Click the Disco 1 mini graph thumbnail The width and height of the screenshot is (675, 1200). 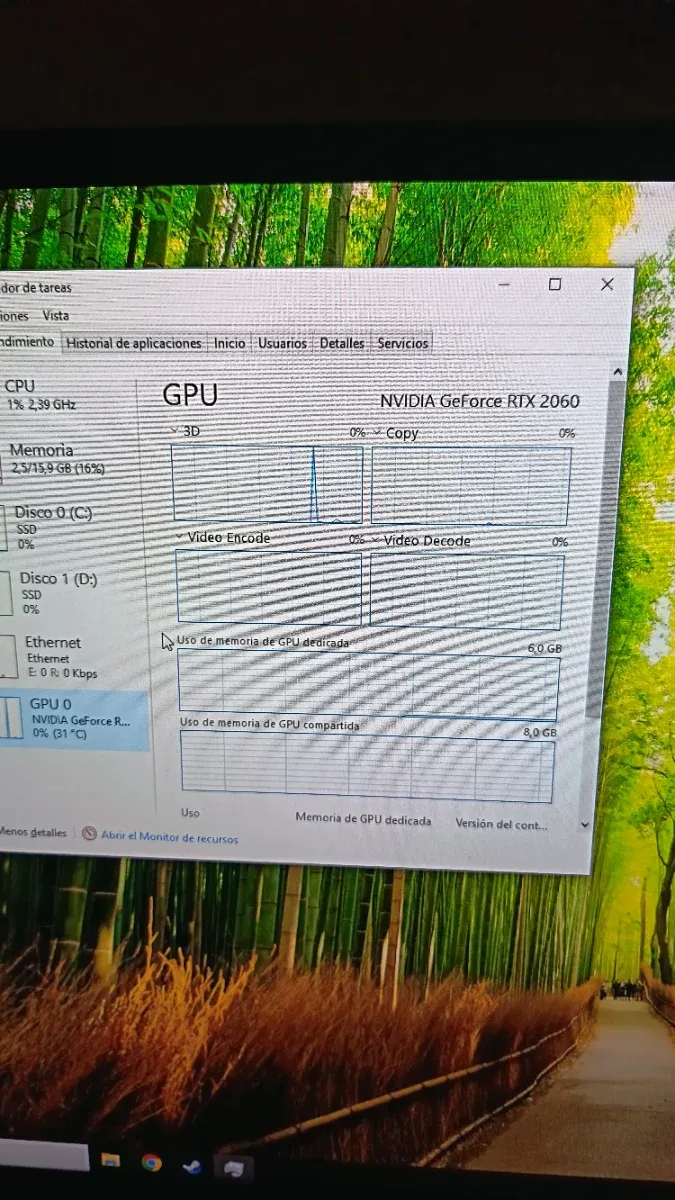pos(6,593)
